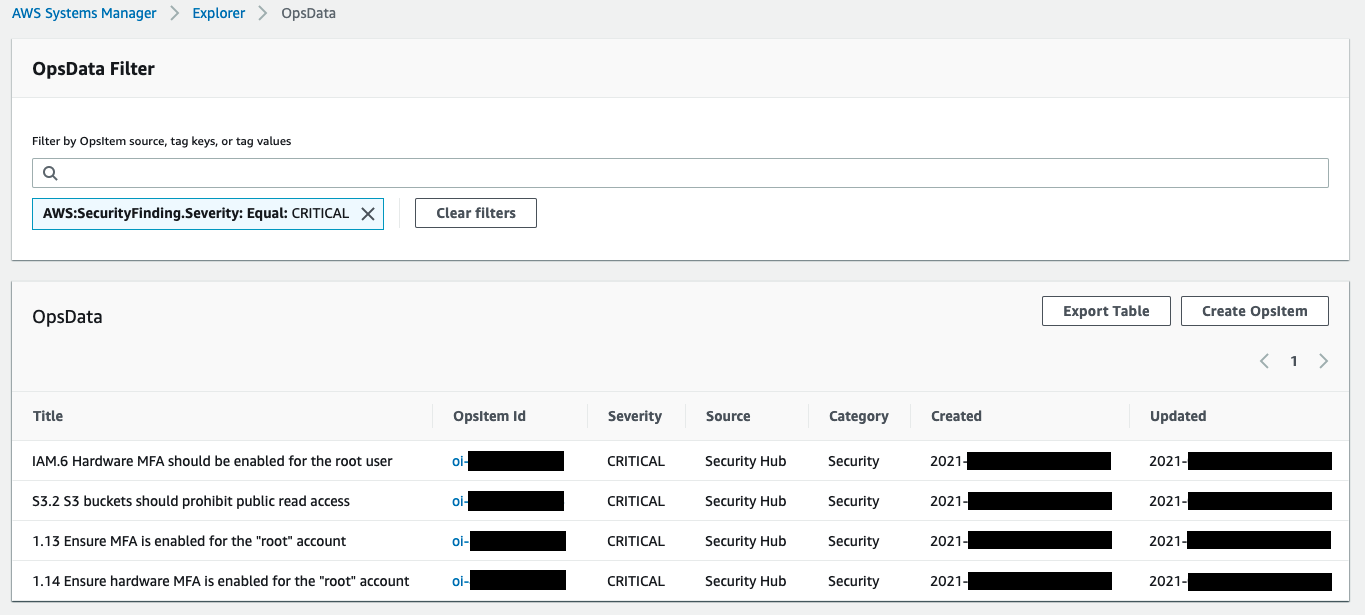Click the Clear filters button
The image size is (1365, 615).
click(475, 212)
